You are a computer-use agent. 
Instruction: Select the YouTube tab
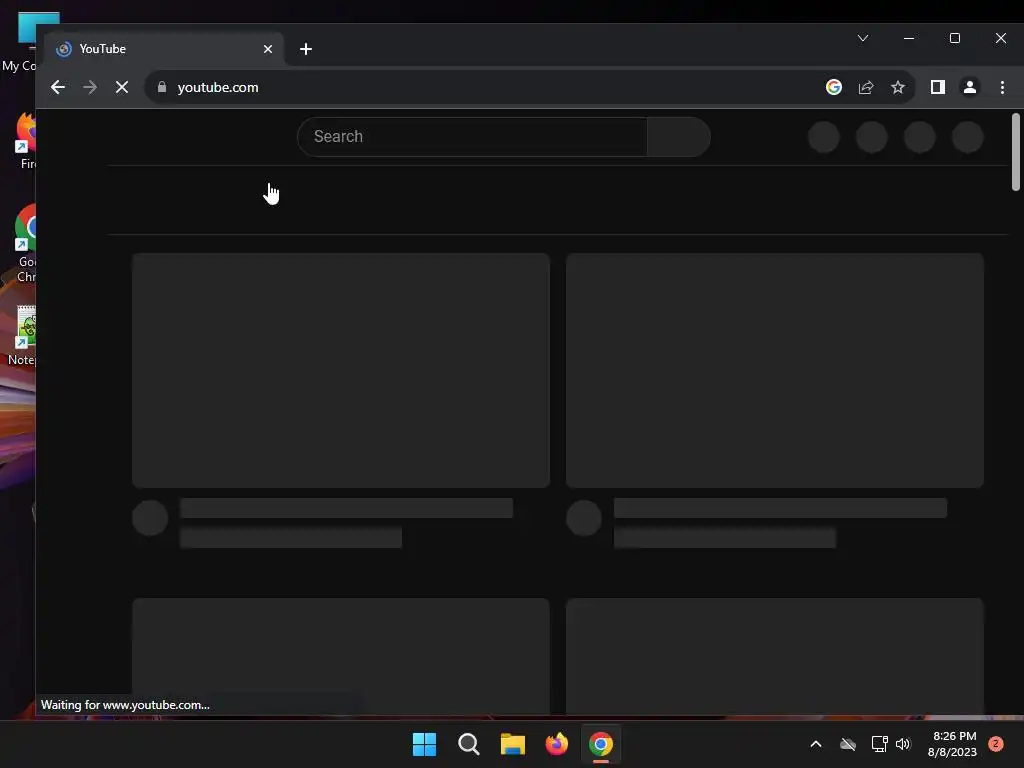[165, 49]
